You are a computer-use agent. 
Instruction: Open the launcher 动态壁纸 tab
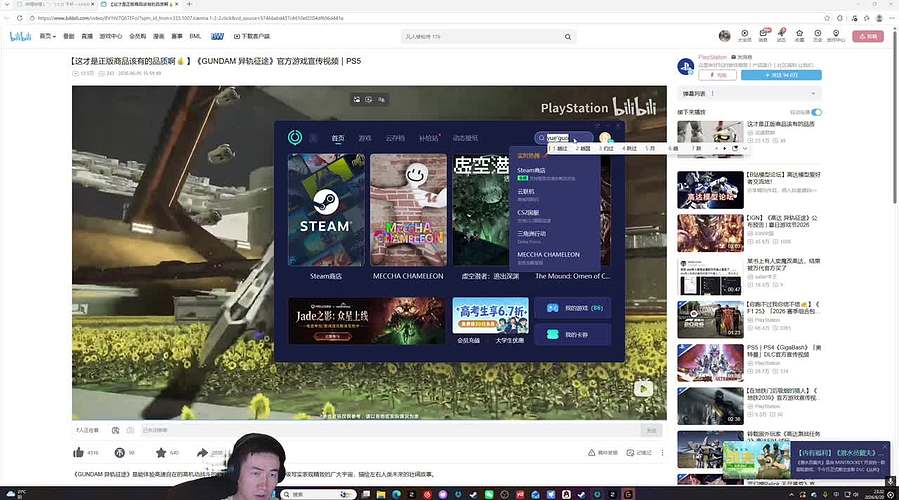tap(465, 138)
